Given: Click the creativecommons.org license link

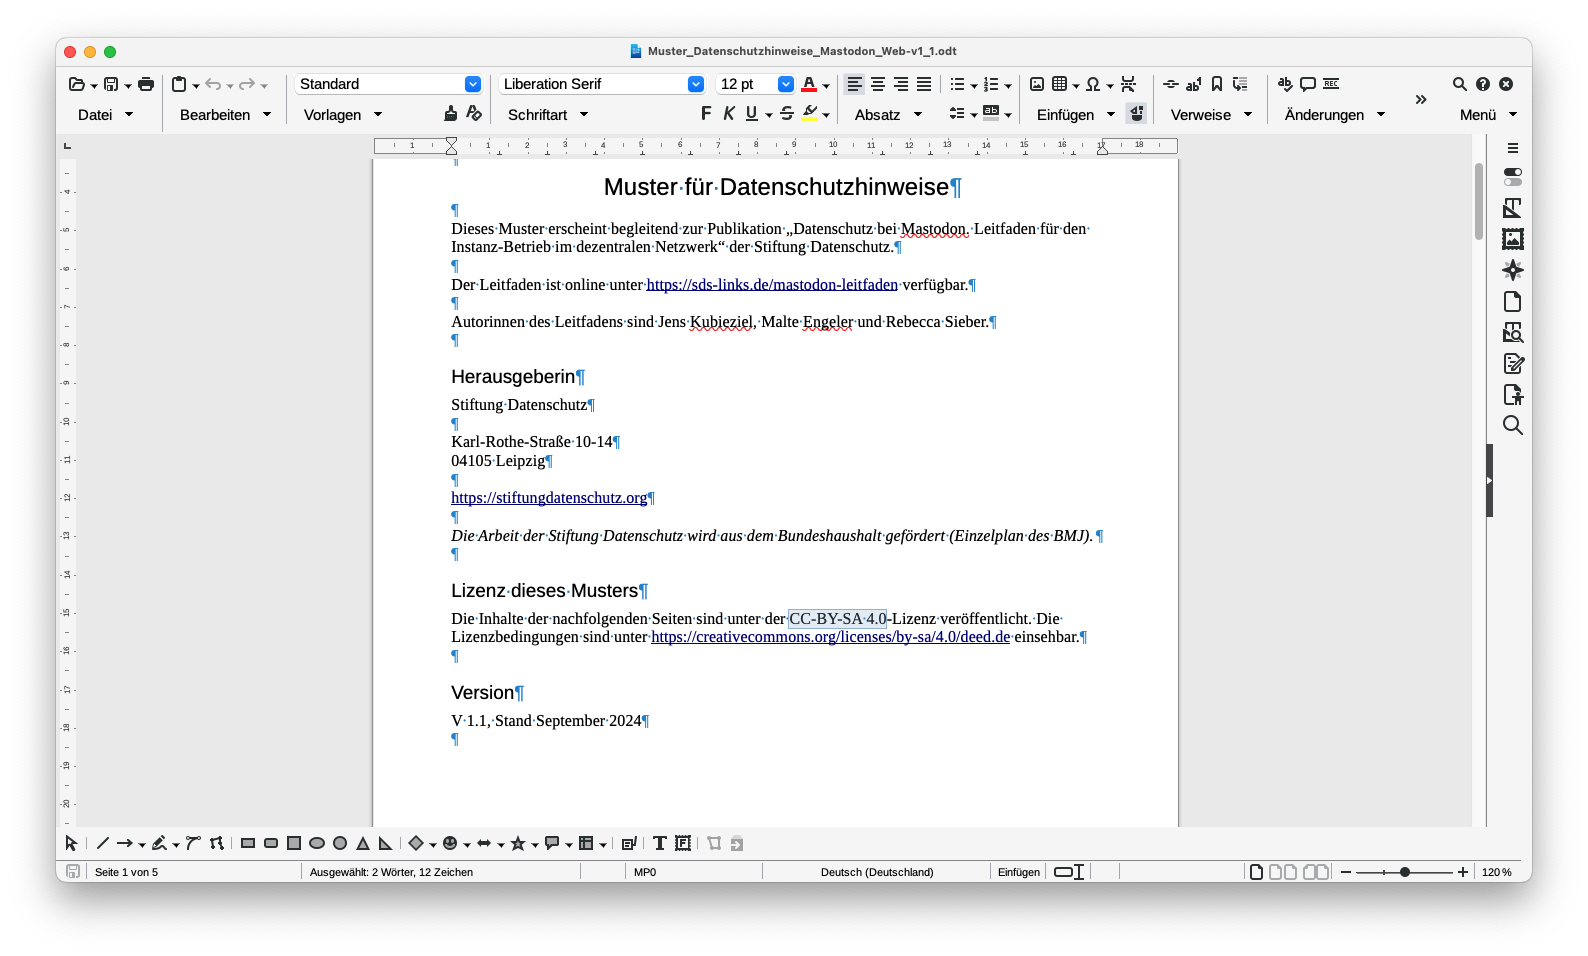Looking at the screenshot, I should pos(830,637).
